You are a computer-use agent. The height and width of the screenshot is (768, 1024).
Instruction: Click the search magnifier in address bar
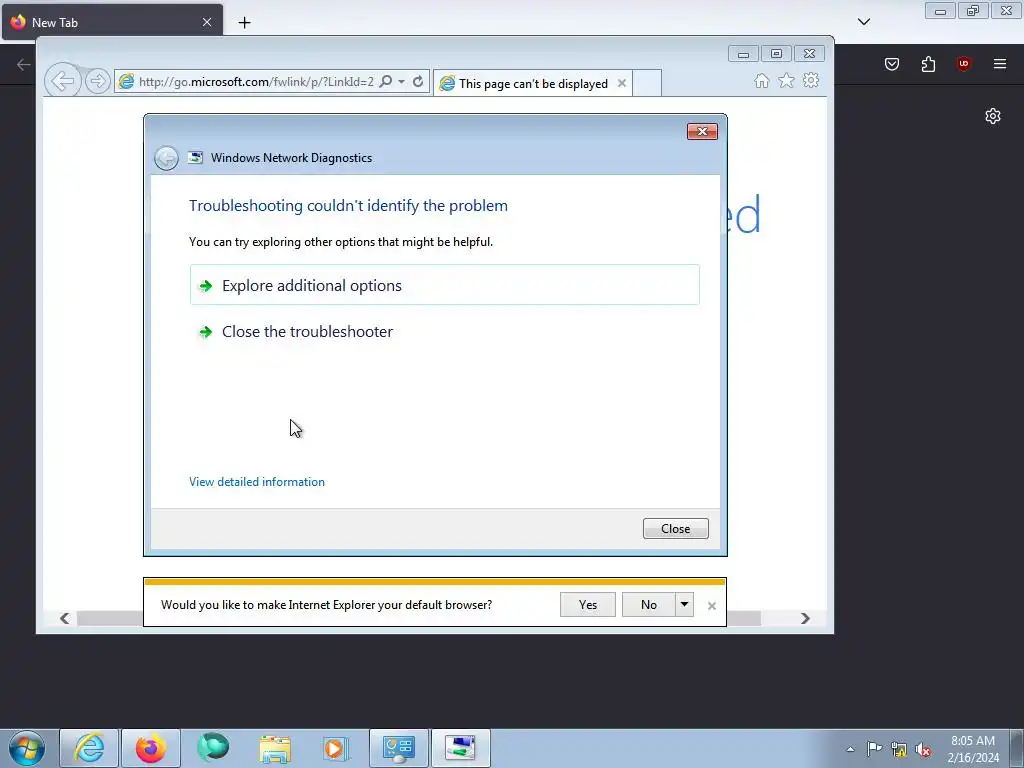point(386,82)
